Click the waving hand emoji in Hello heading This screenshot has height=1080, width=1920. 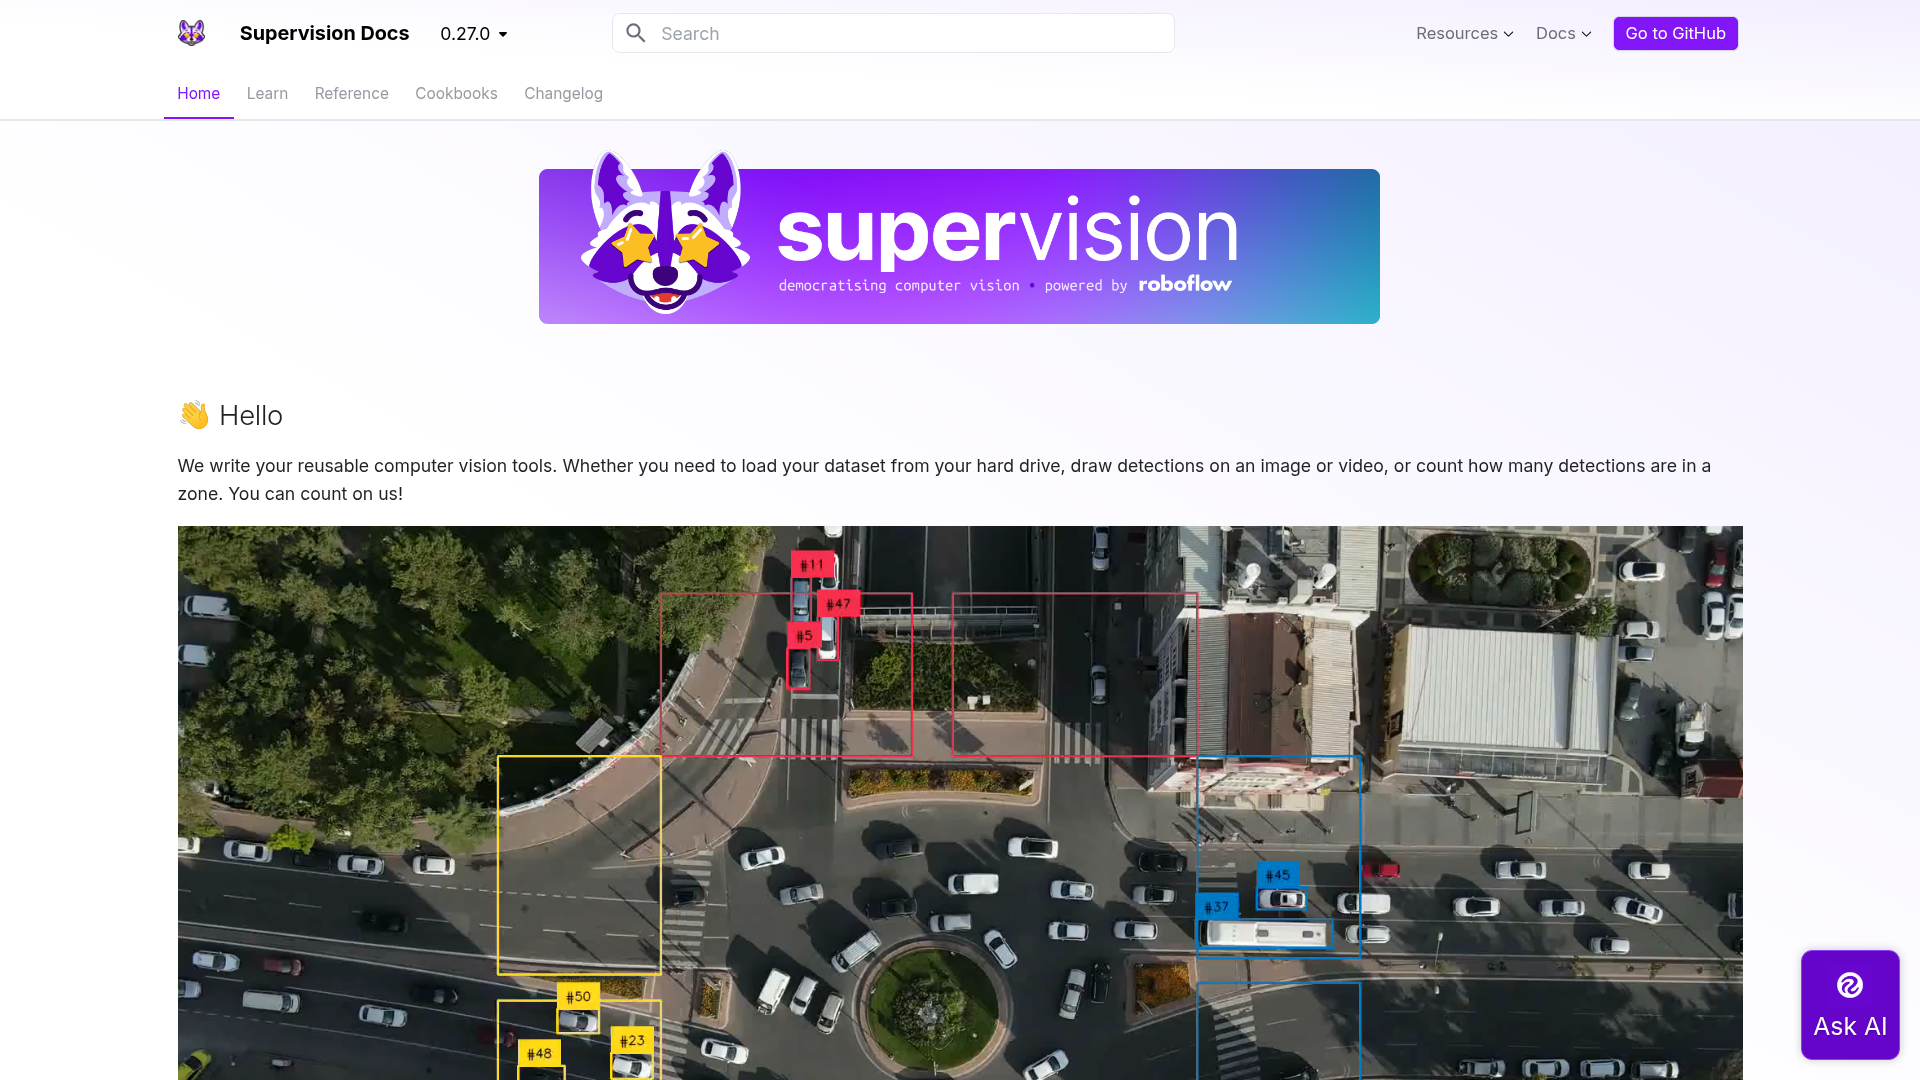tap(193, 415)
